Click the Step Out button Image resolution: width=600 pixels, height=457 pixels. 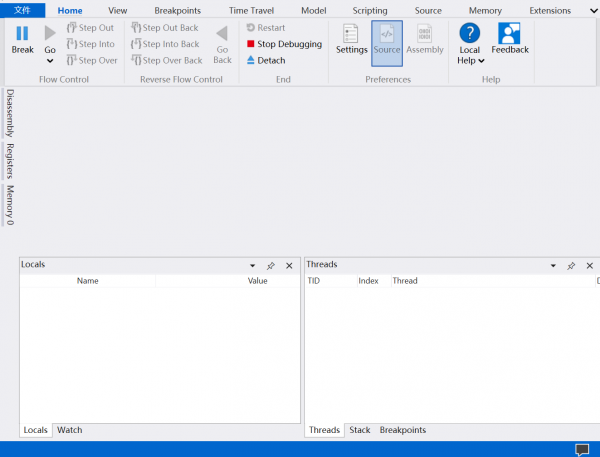90,28
